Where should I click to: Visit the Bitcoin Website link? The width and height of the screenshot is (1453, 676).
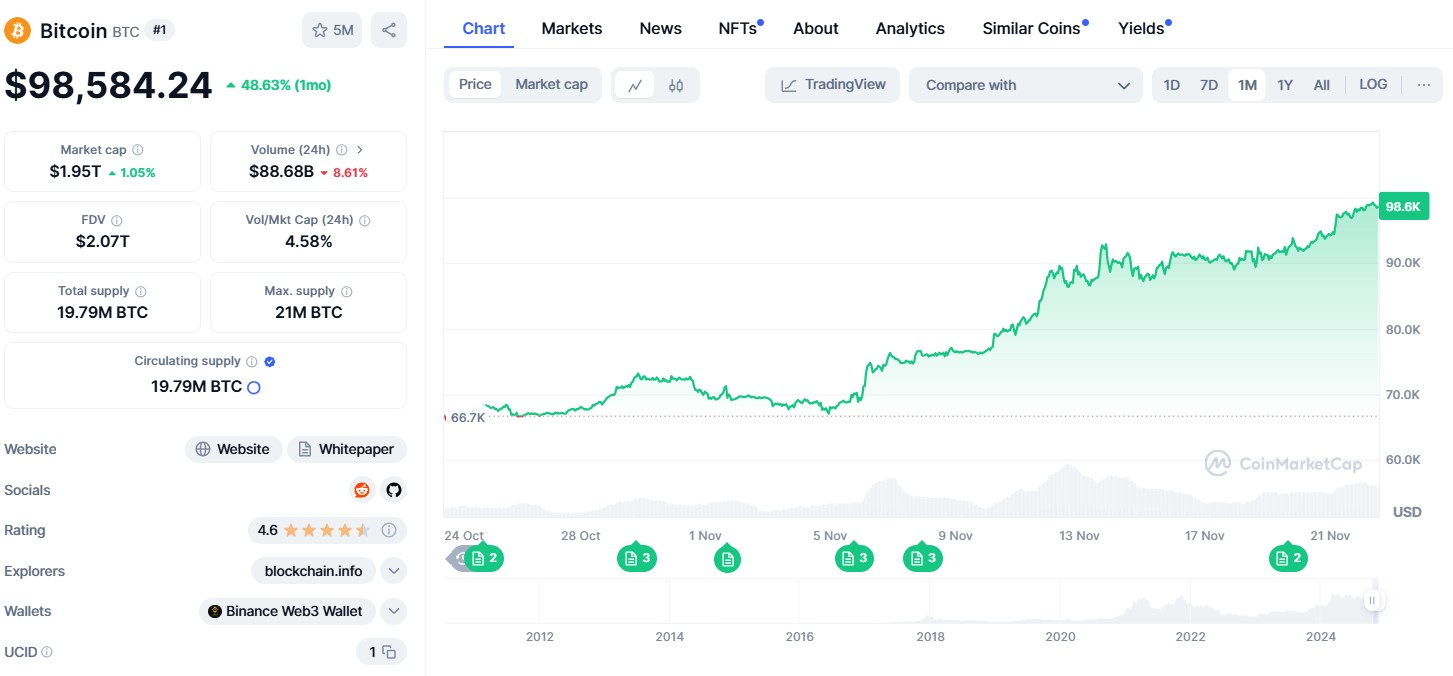point(234,449)
